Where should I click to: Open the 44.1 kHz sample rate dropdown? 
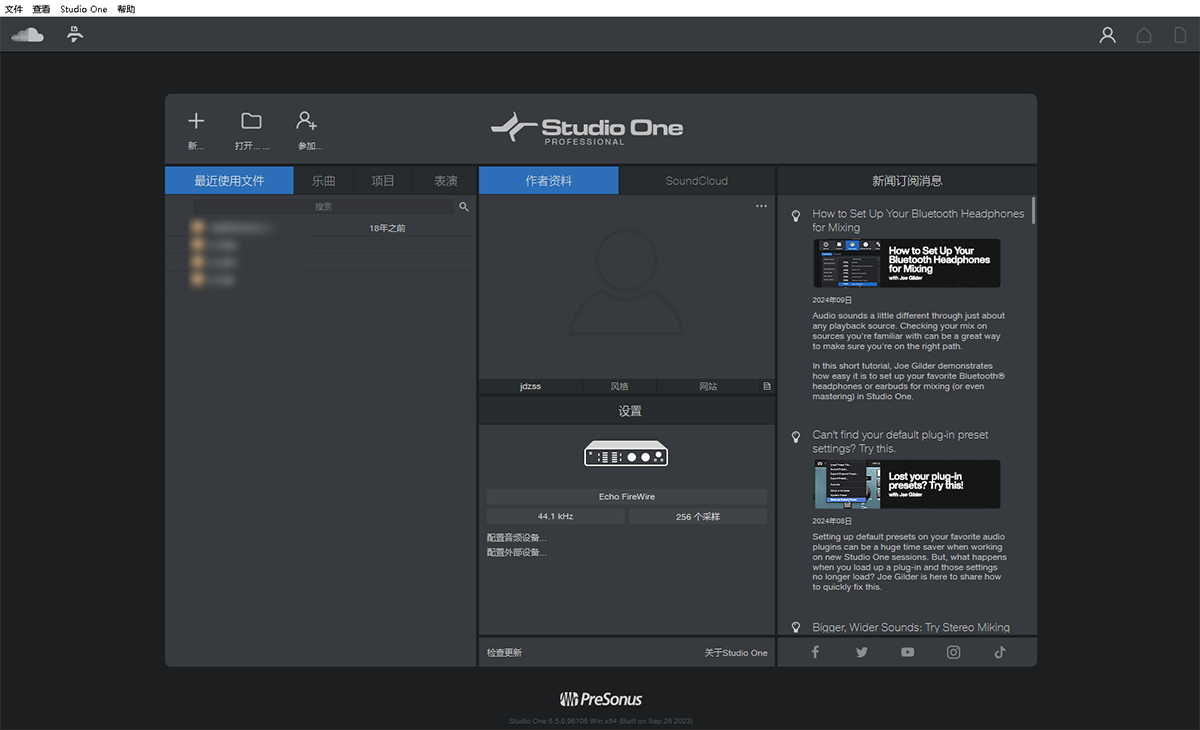[x=556, y=517]
